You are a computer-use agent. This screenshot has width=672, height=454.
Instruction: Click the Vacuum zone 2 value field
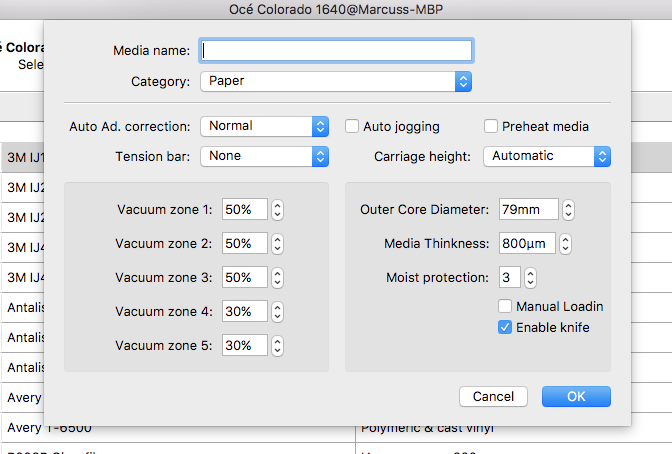245,244
